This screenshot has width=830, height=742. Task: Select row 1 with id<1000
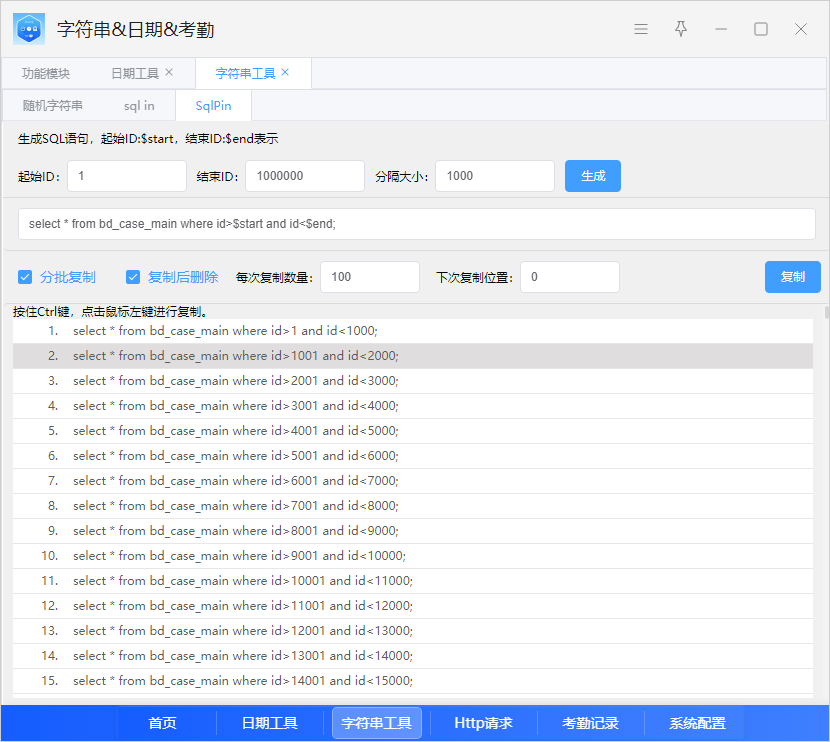click(413, 331)
